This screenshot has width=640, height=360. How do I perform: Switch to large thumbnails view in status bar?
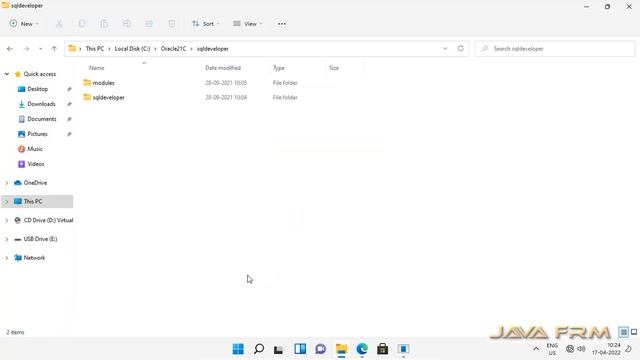pos(634,332)
